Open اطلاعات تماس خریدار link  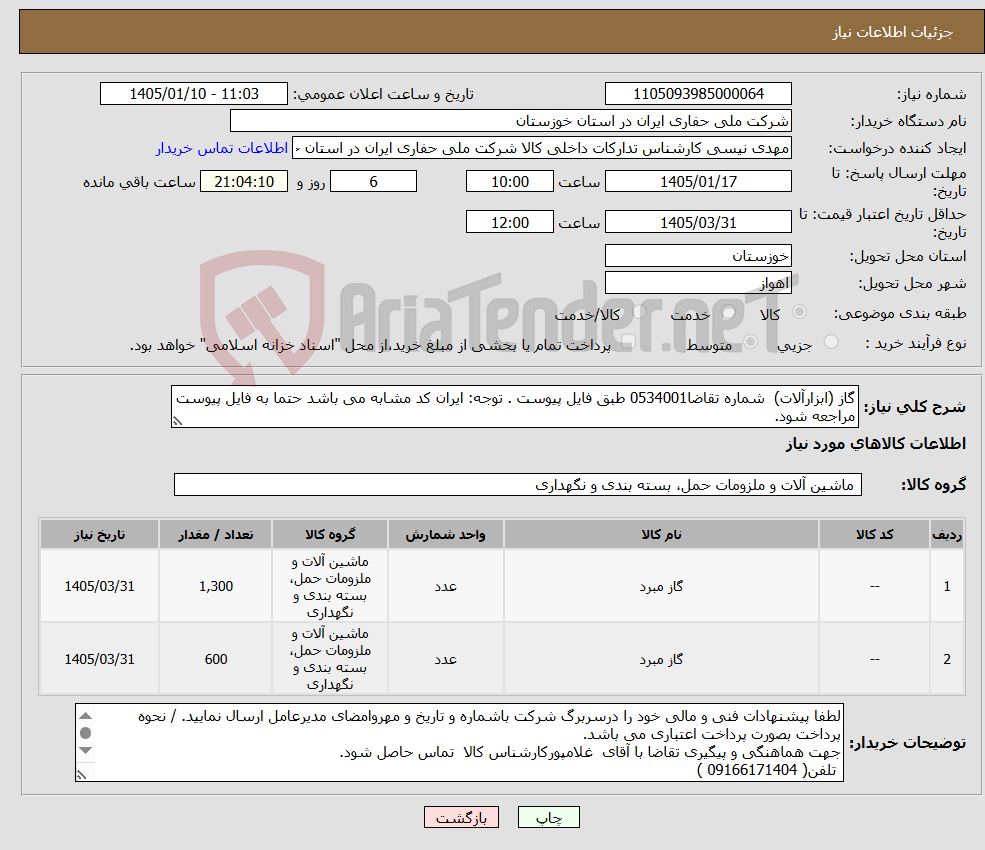(x=222, y=148)
